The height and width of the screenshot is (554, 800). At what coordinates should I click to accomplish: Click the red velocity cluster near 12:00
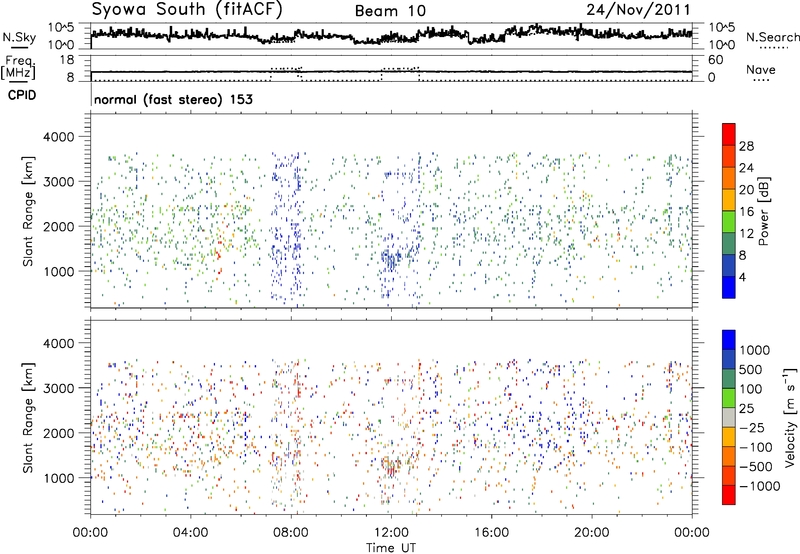pos(391,467)
